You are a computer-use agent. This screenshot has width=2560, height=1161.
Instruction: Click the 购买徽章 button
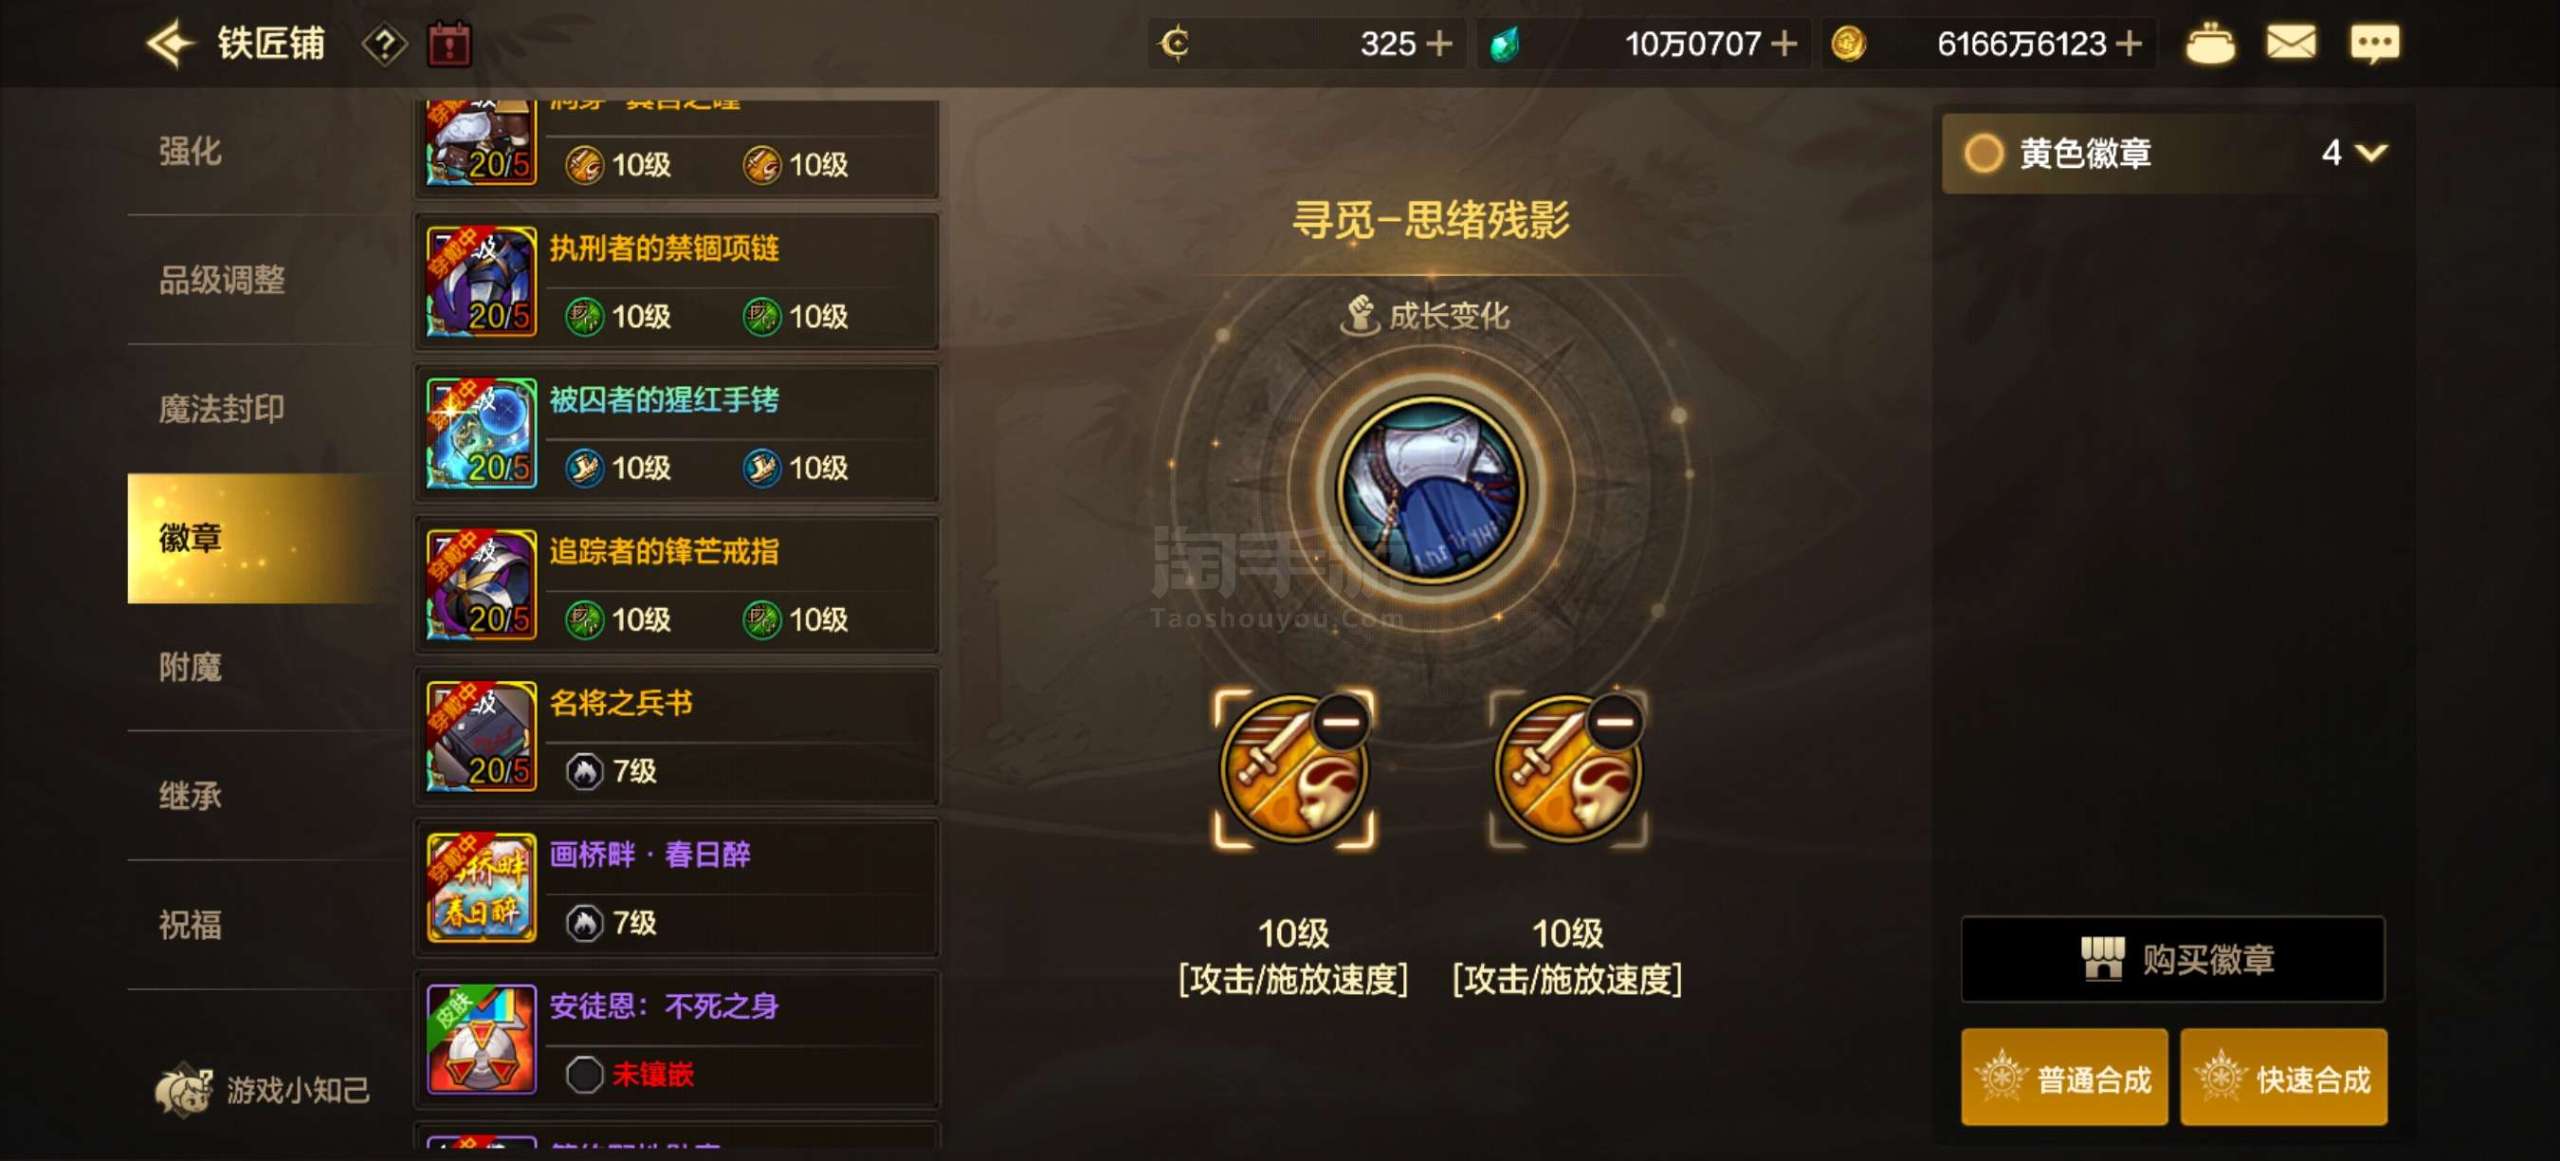click(2172, 959)
